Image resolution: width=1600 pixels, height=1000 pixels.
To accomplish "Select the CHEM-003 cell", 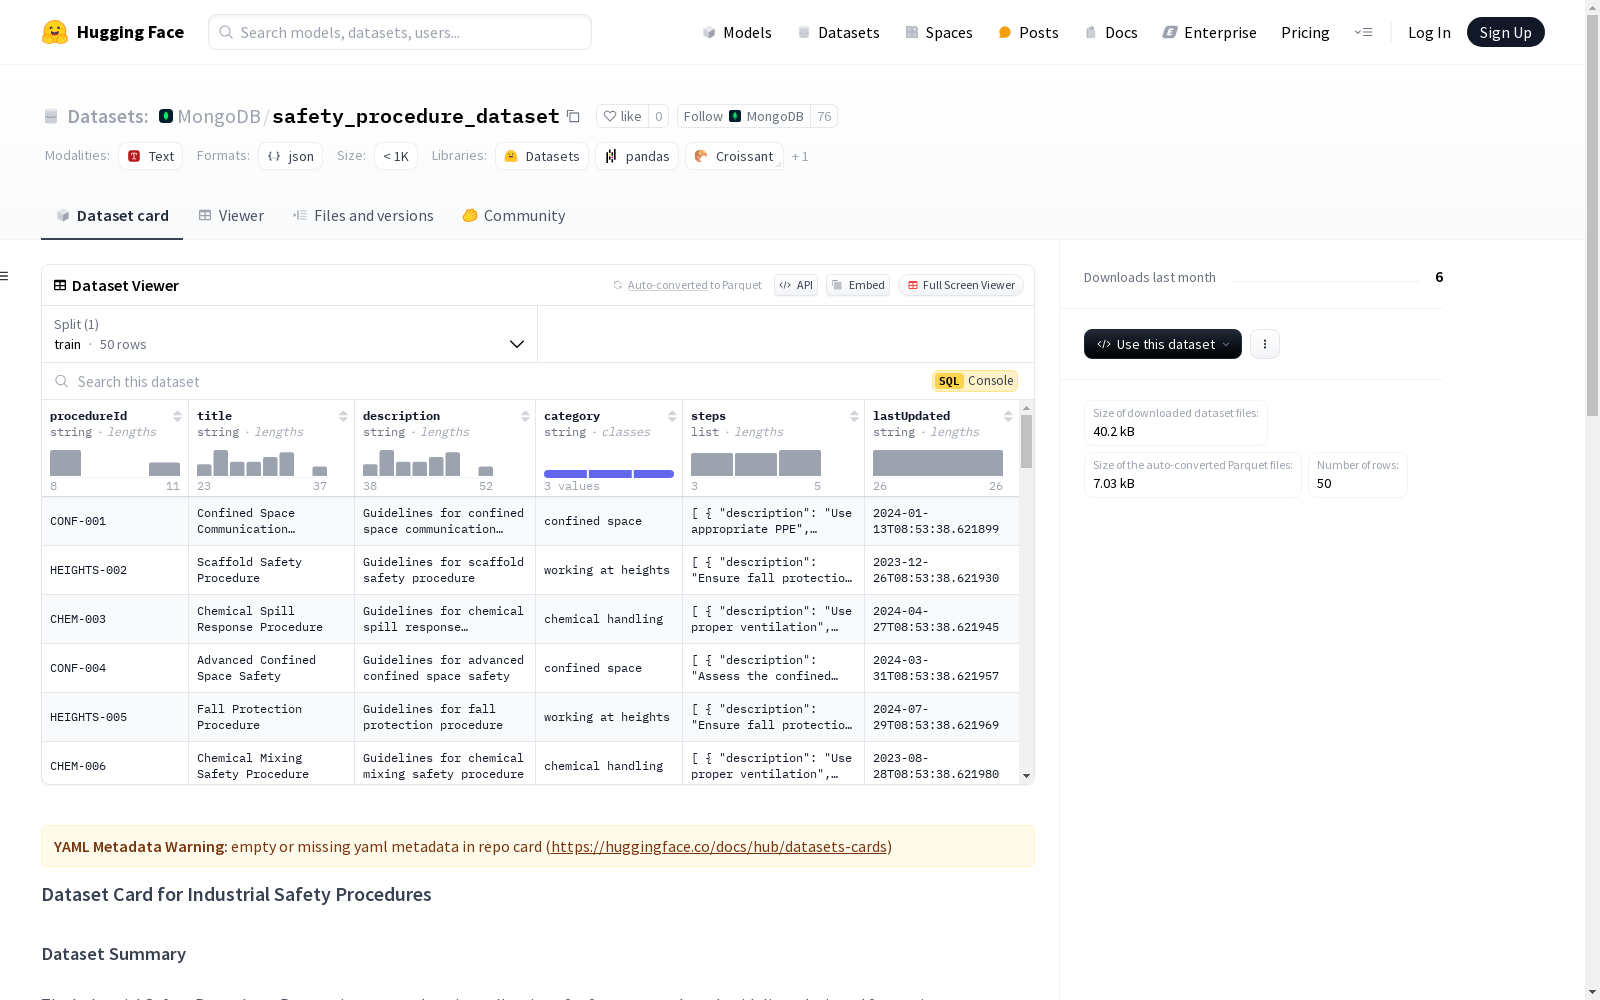I will click(115, 619).
